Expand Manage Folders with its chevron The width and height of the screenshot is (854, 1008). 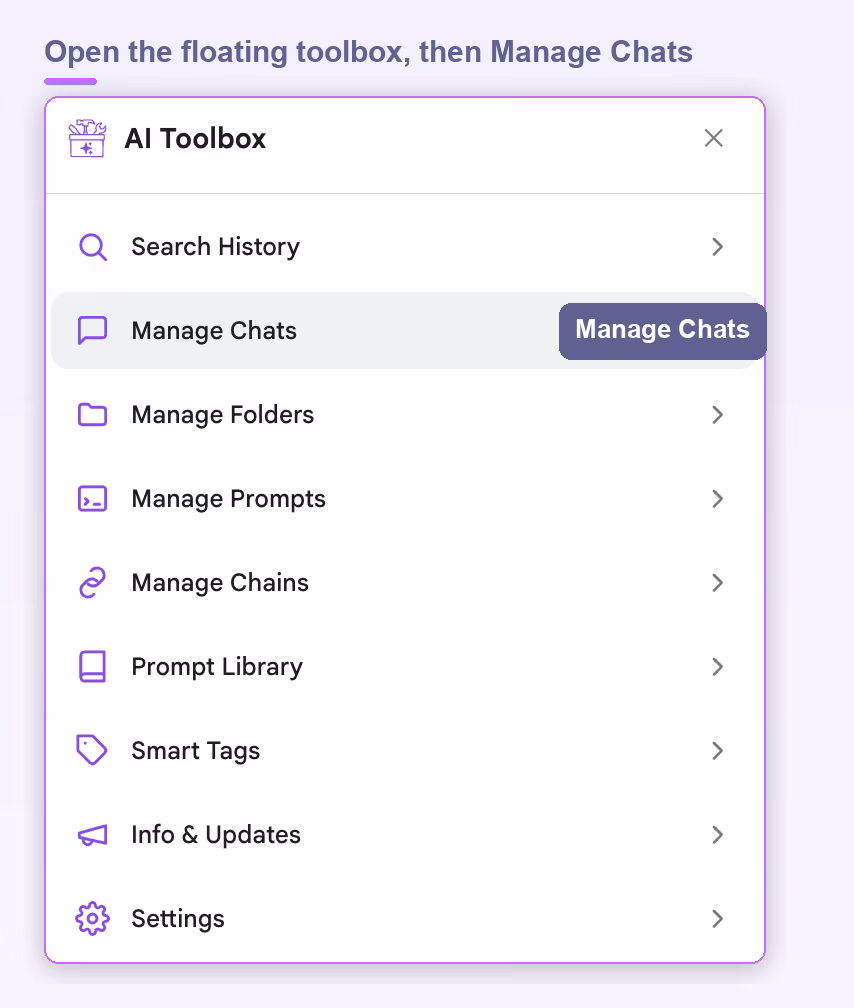click(718, 415)
